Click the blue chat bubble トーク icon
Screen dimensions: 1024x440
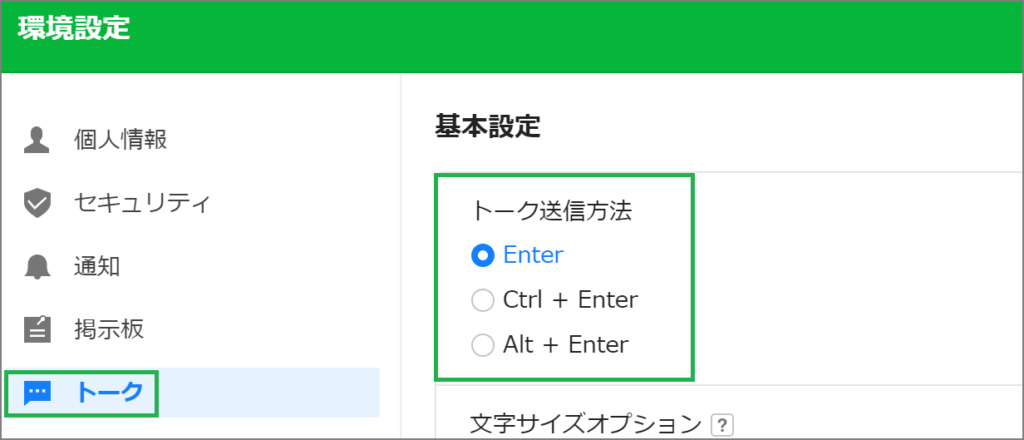[x=37, y=393]
